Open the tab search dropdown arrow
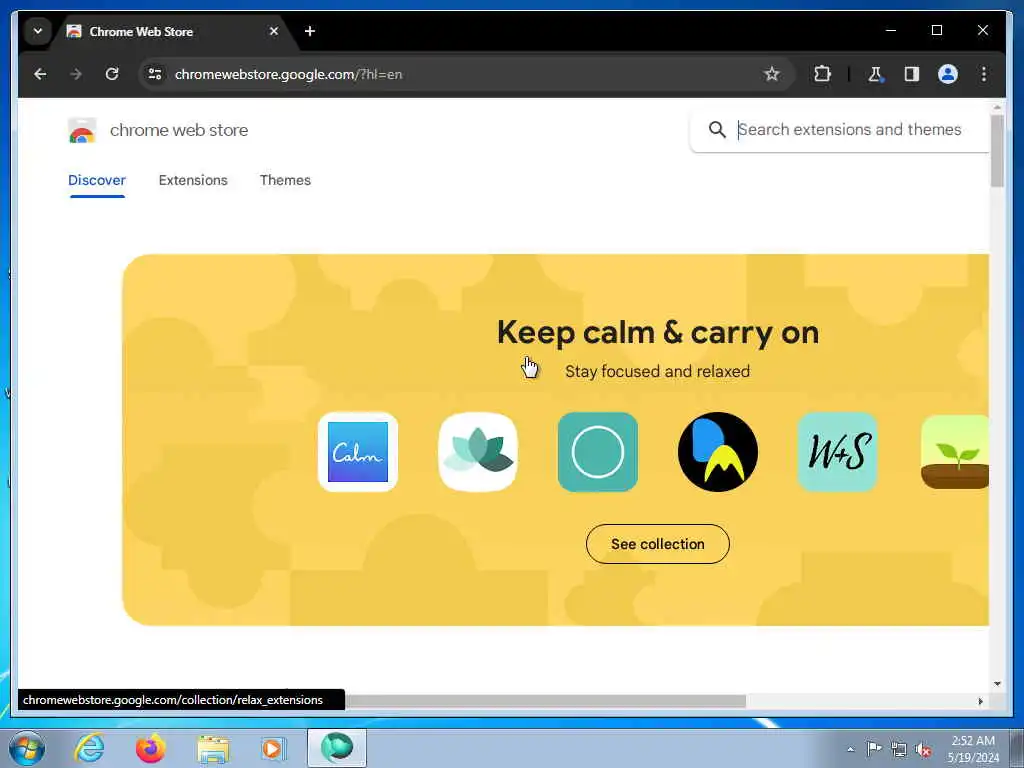The width and height of the screenshot is (1024, 768). (38, 31)
